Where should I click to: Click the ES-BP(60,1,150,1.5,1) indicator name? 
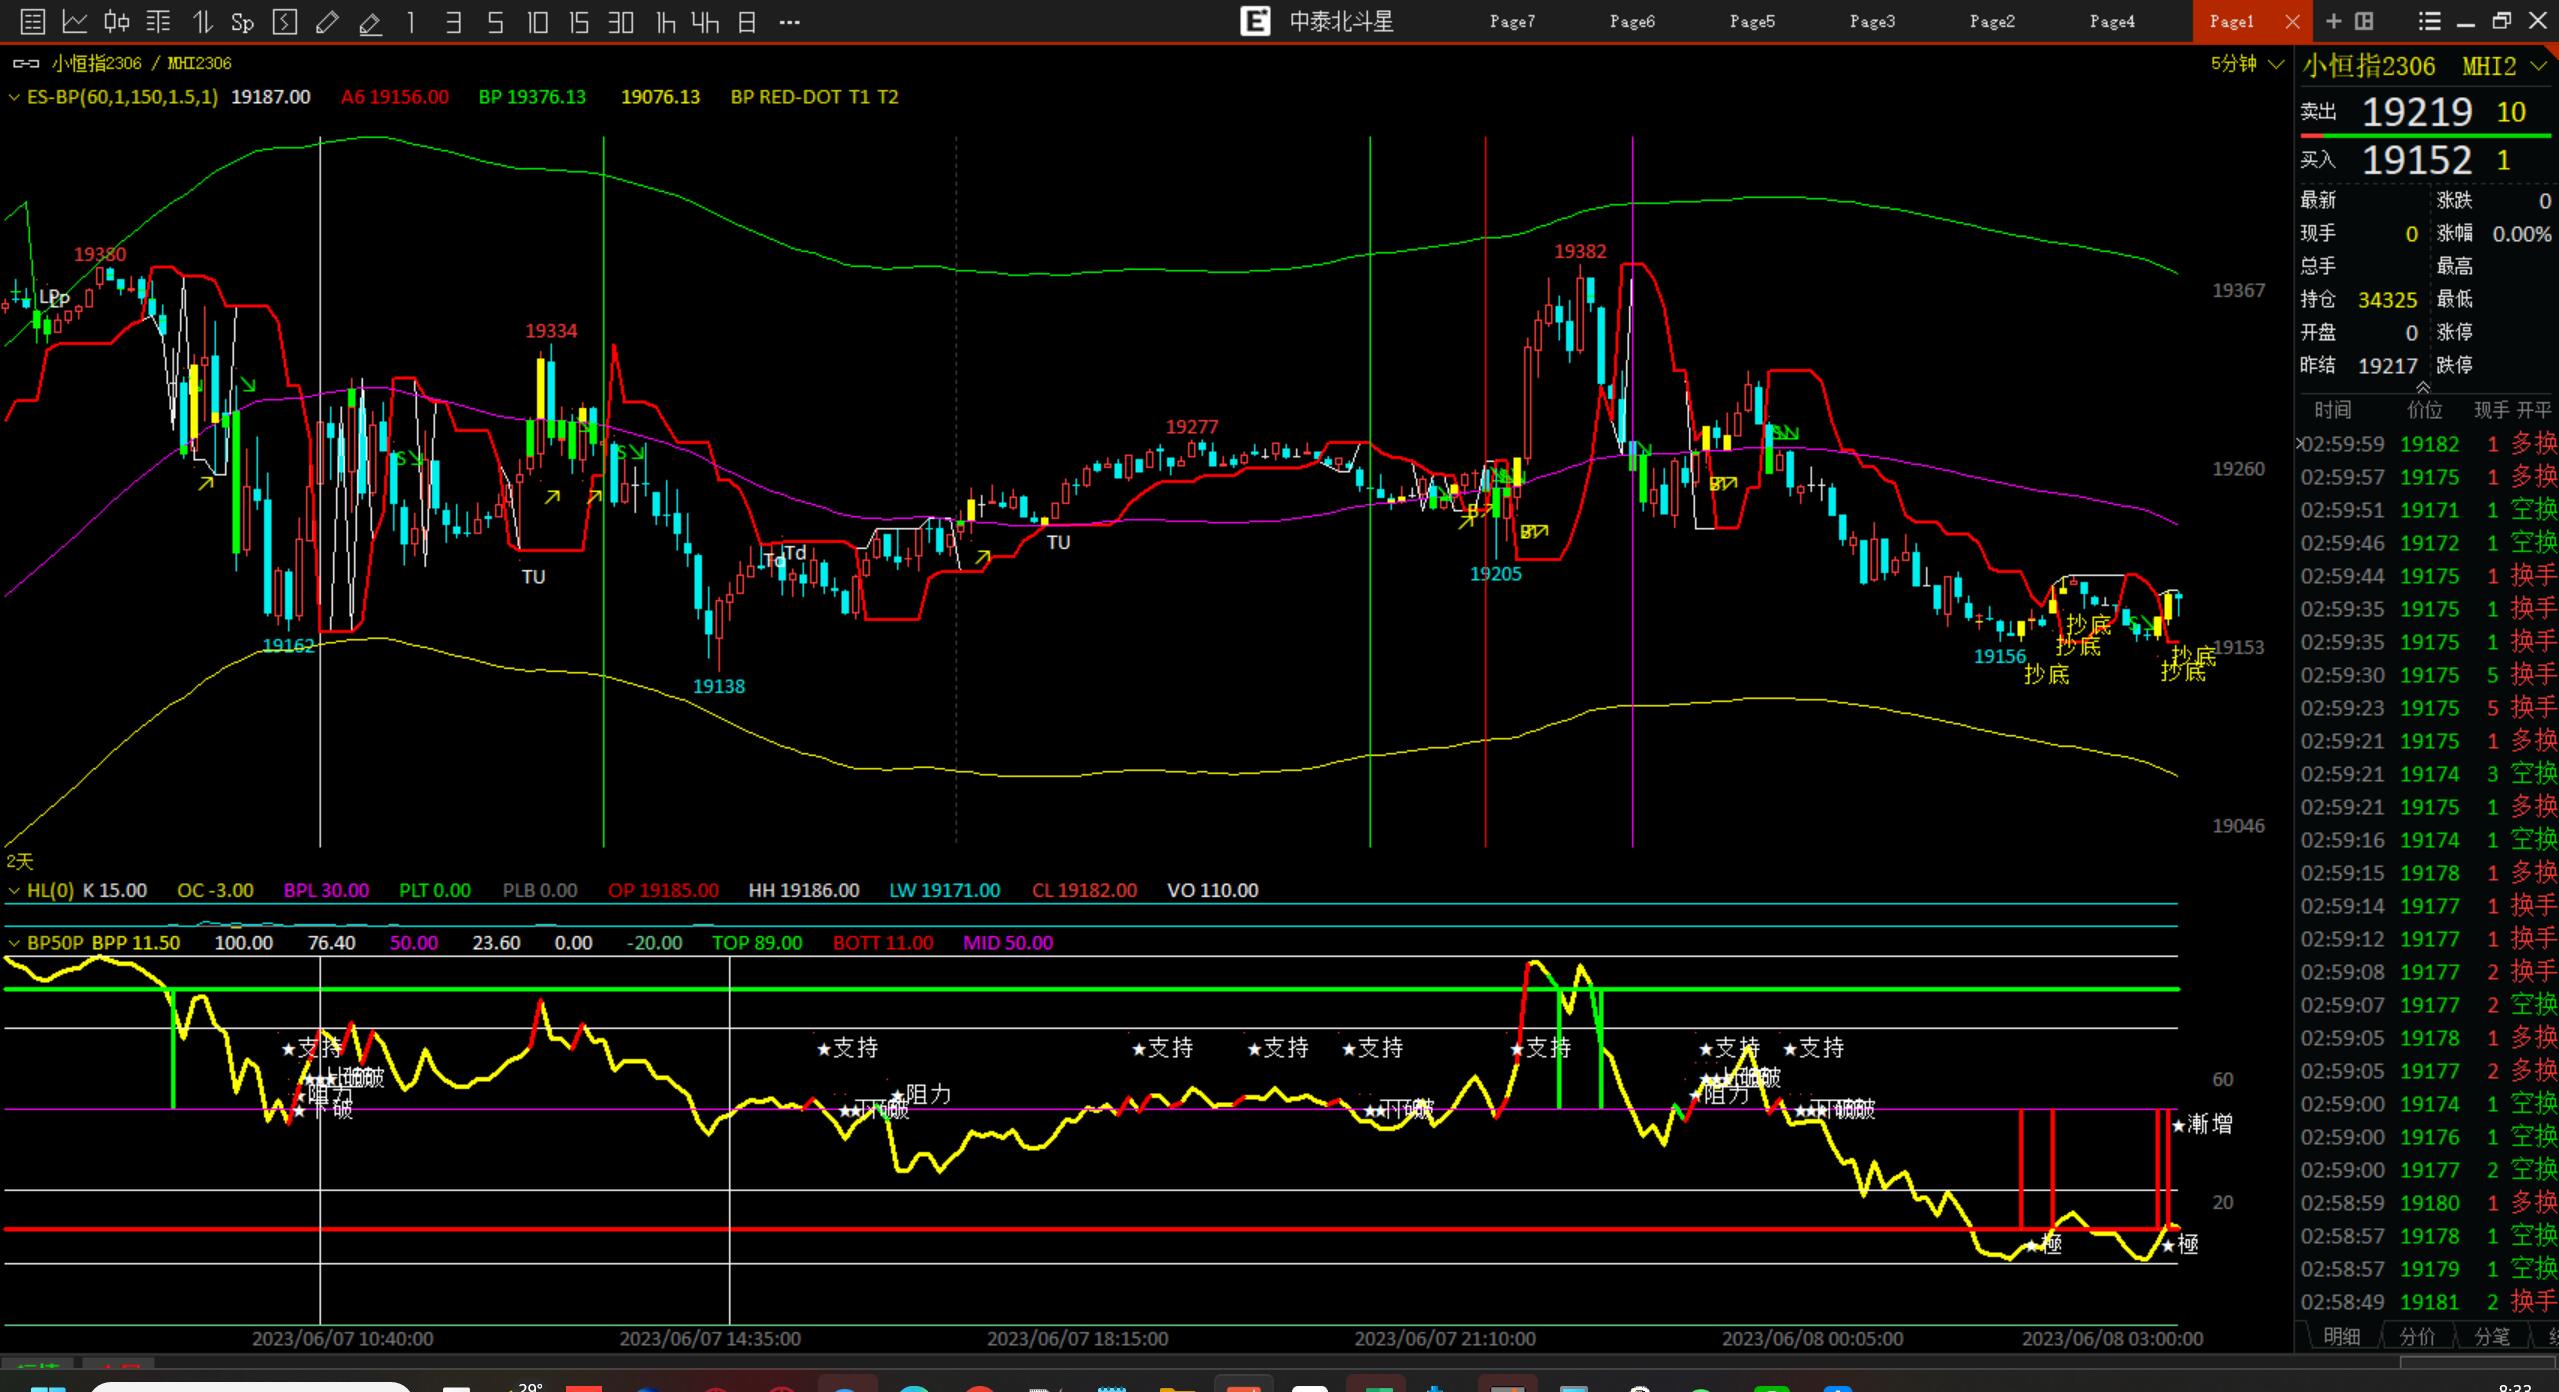122,97
